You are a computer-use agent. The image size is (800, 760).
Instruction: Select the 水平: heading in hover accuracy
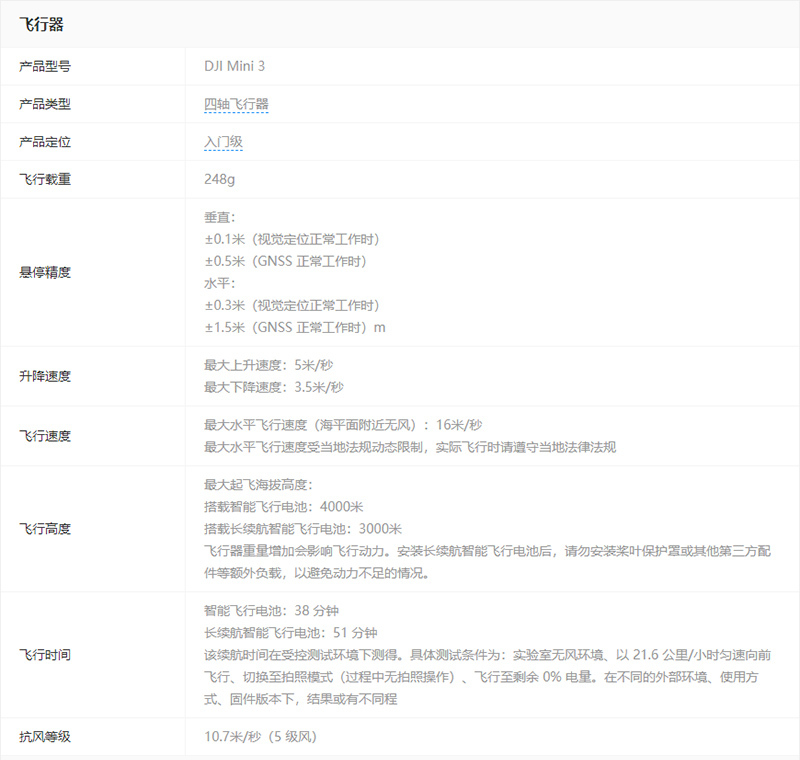220,283
